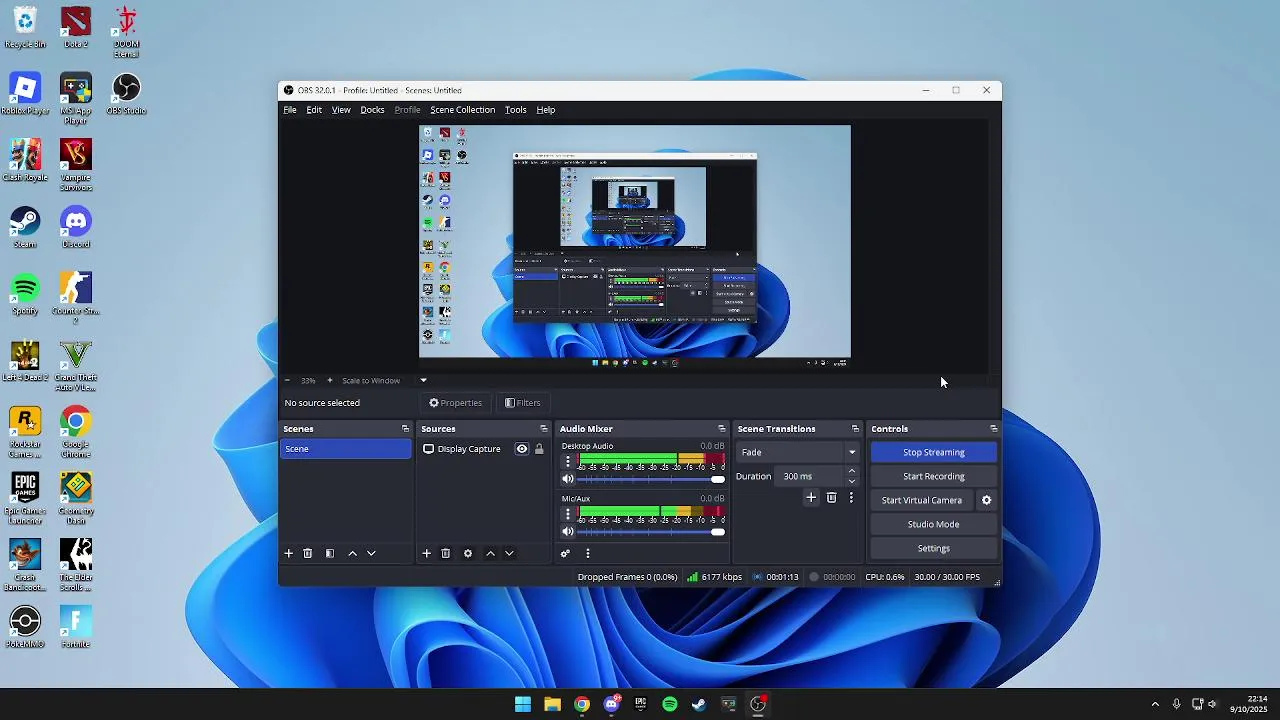Open Desktop Audio options three-dot menu
Viewport: 1280px width, 720px height.
pos(568,461)
